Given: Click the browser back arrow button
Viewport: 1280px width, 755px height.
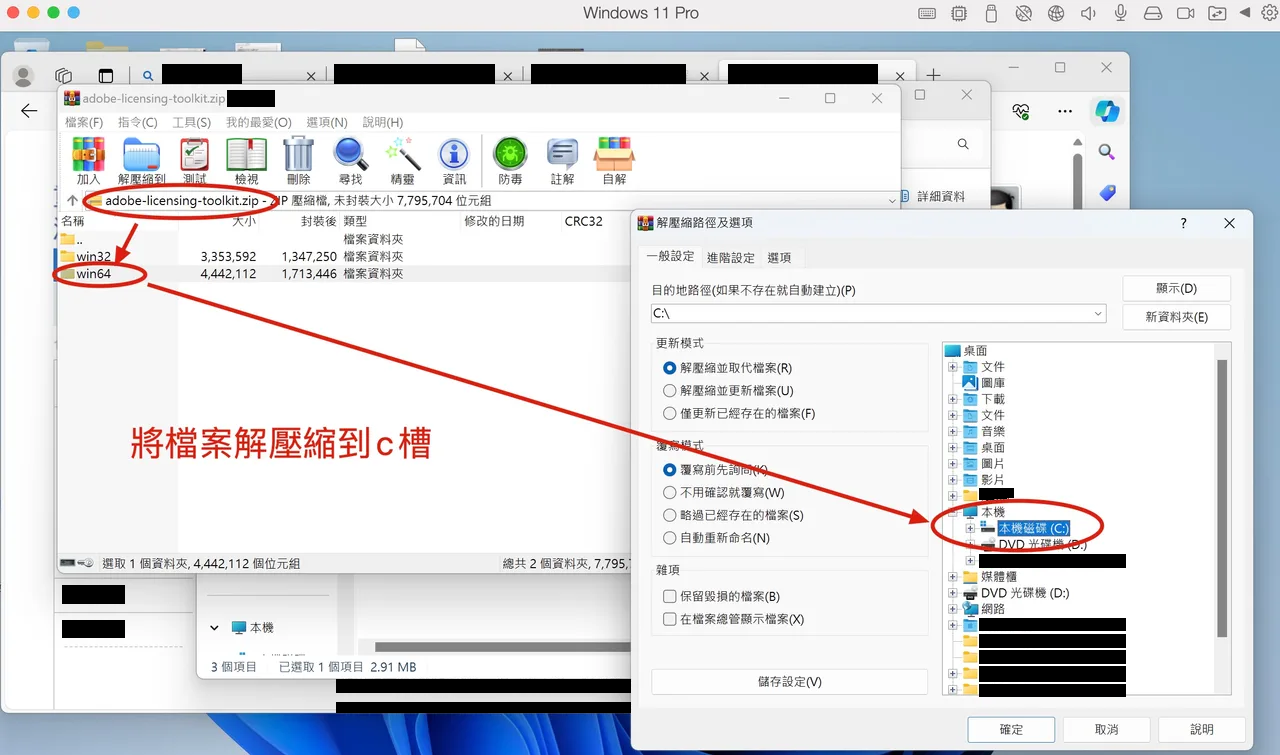Looking at the screenshot, I should (x=29, y=111).
